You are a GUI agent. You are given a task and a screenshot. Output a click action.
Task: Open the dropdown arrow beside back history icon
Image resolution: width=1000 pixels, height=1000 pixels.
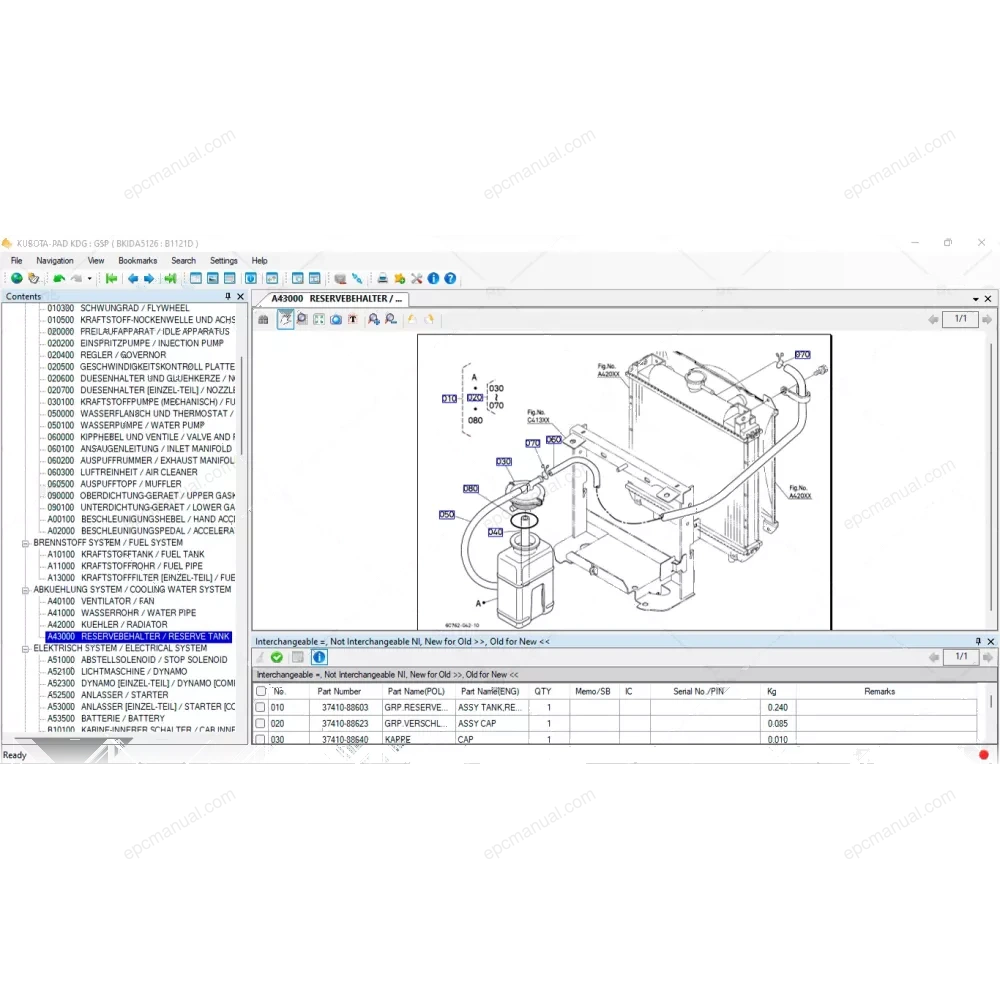point(89,279)
